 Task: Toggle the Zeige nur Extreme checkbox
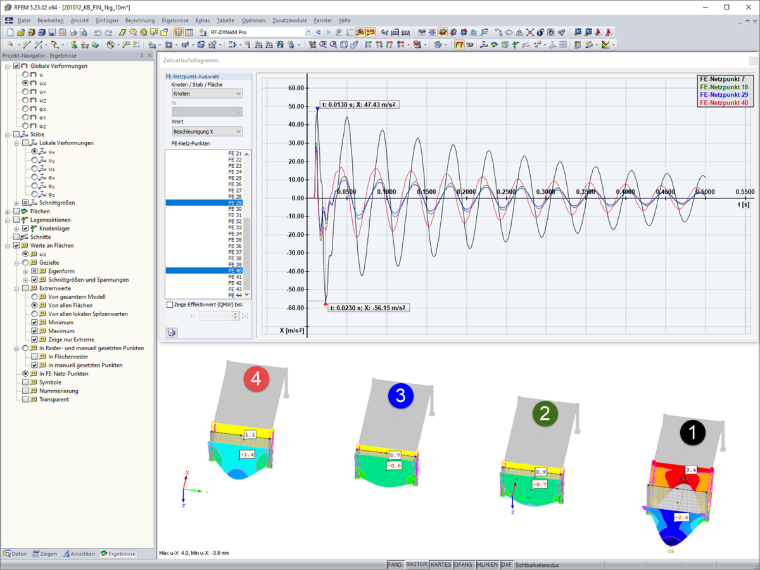point(34,340)
